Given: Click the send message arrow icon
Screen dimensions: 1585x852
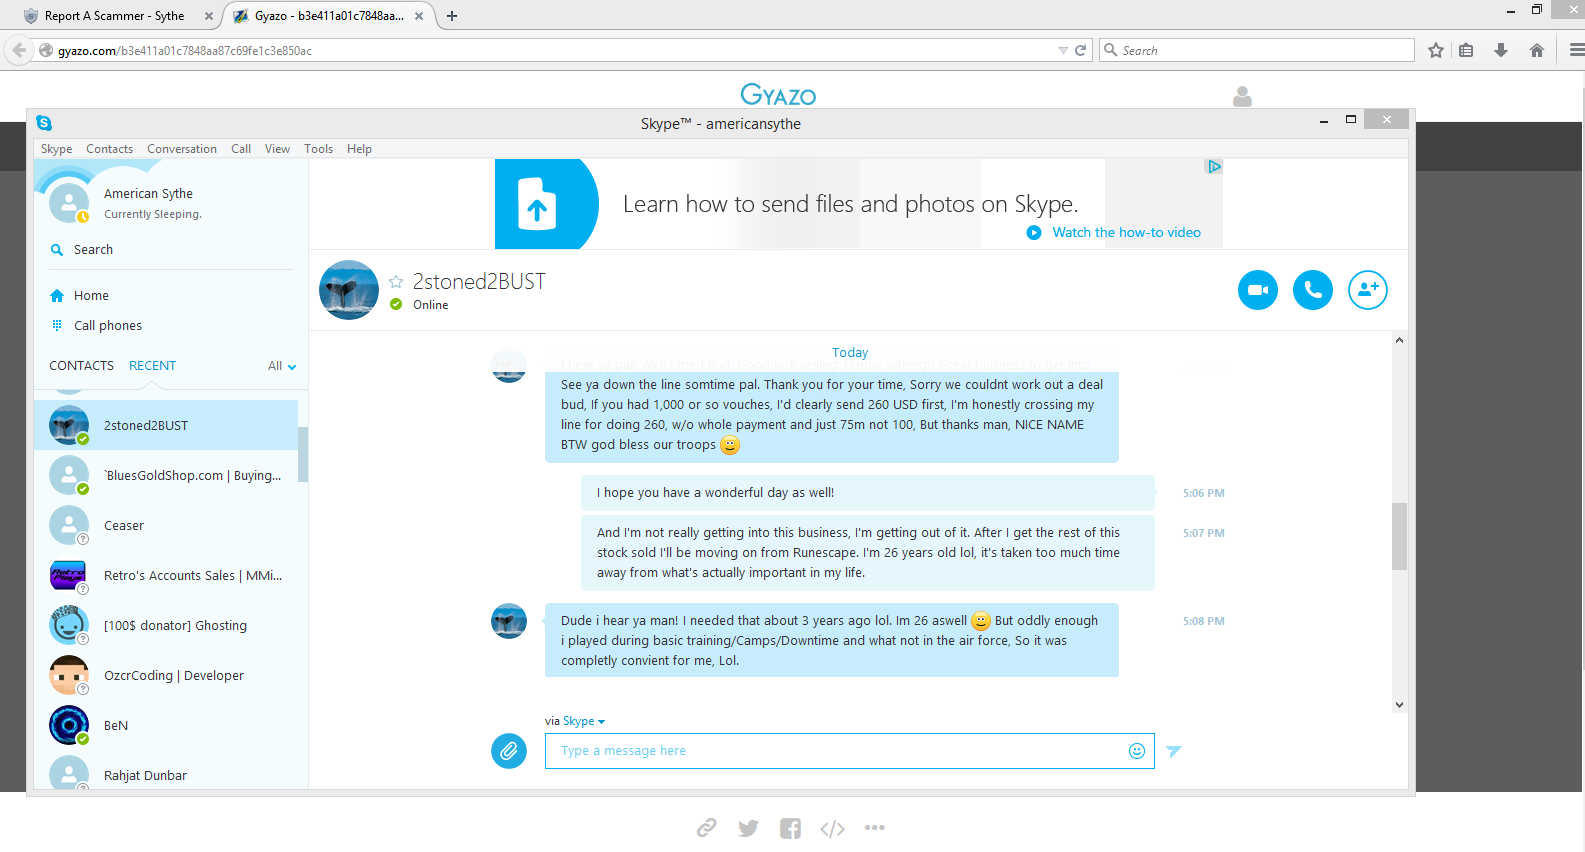Looking at the screenshot, I should [x=1174, y=751].
